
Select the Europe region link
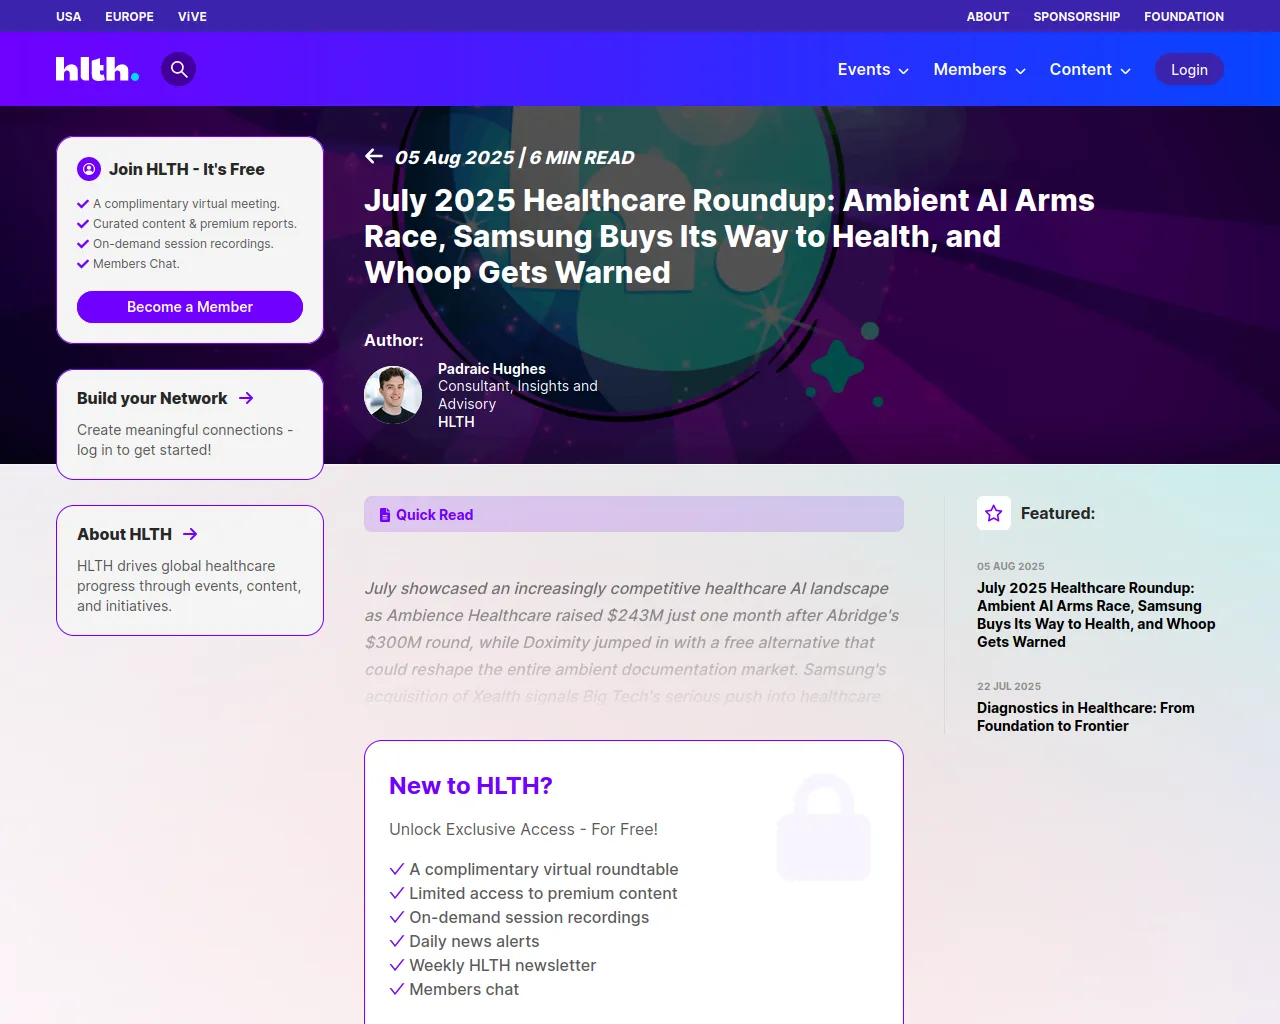(x=129, y=16)
